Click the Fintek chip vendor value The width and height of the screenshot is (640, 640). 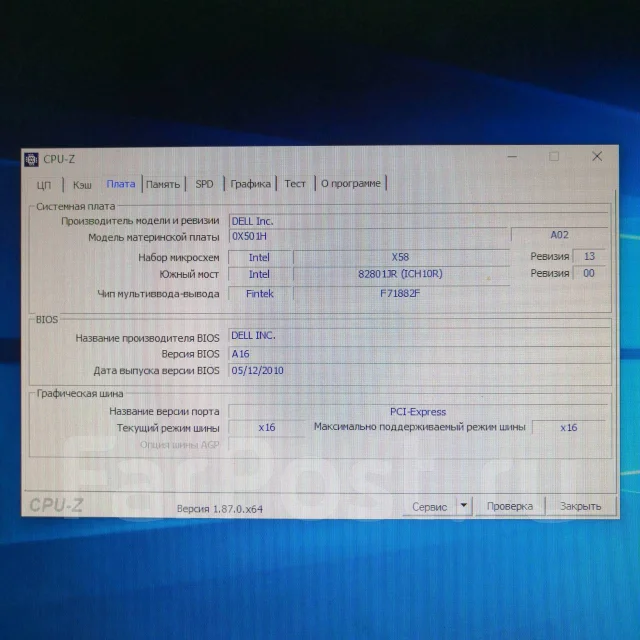[x=260, y=294]
